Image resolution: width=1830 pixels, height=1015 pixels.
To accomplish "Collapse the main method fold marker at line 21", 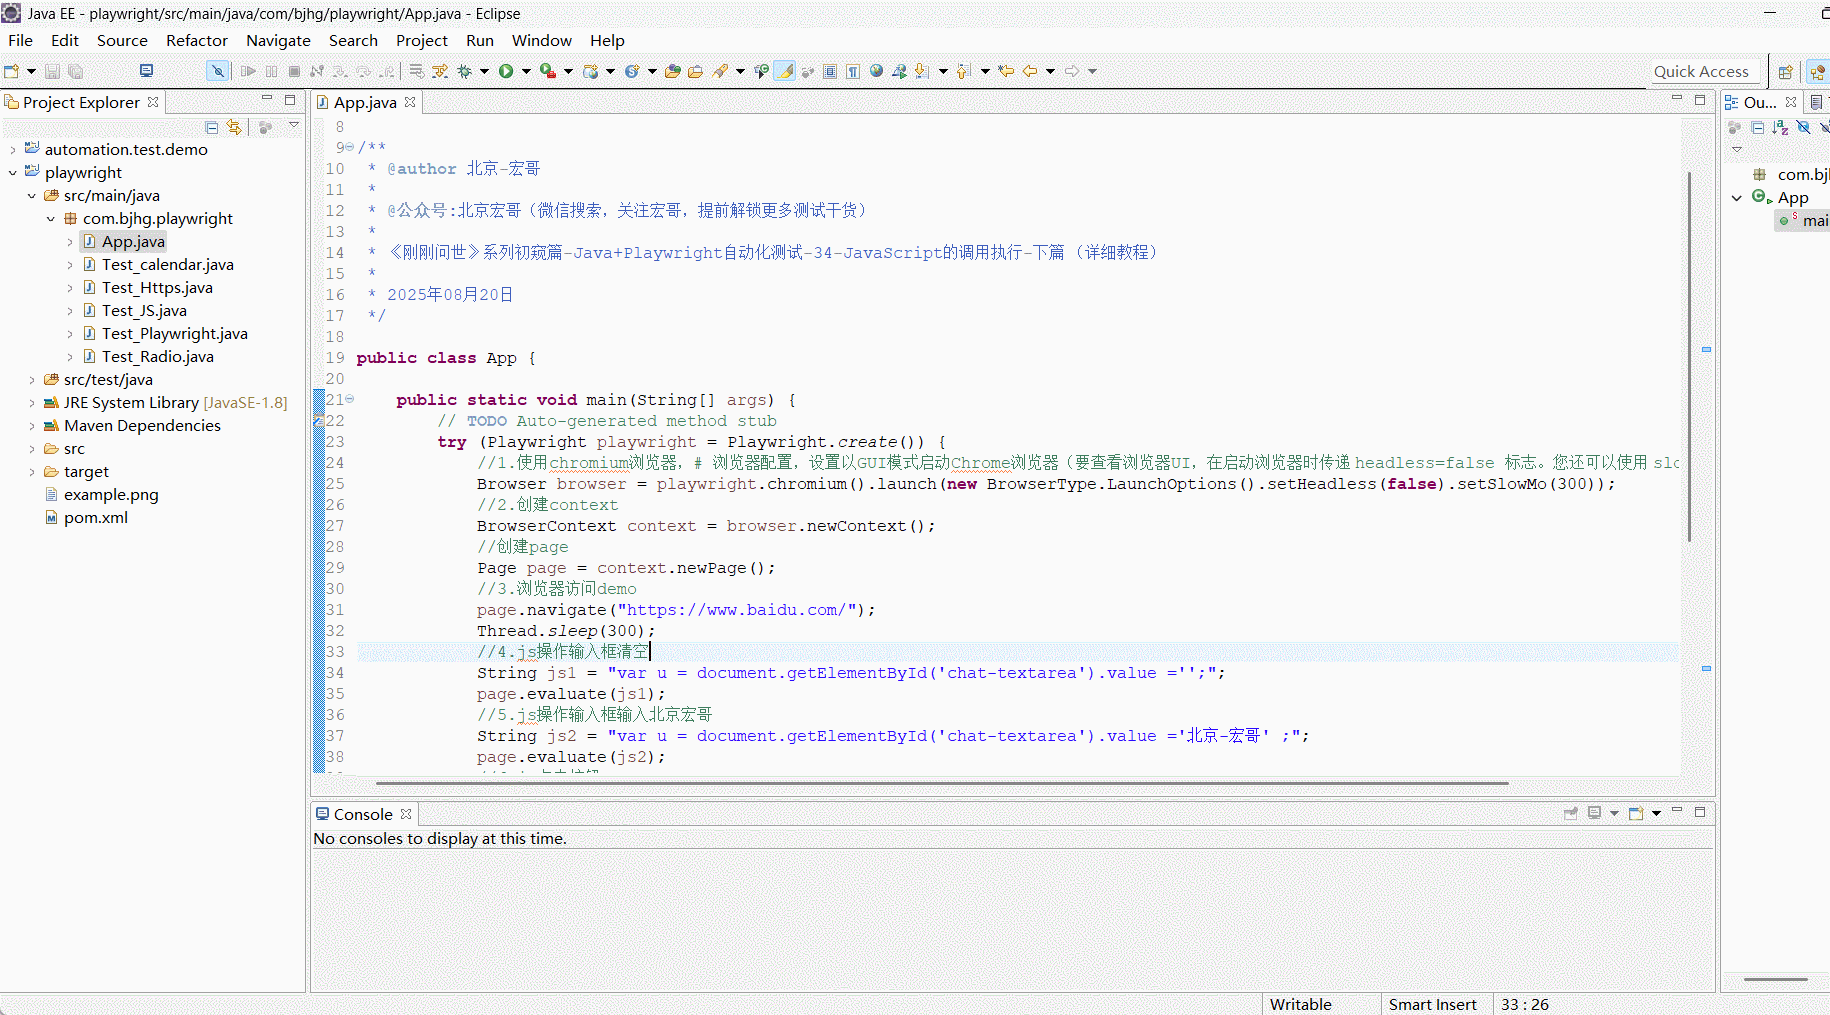I will click(350, 399).
